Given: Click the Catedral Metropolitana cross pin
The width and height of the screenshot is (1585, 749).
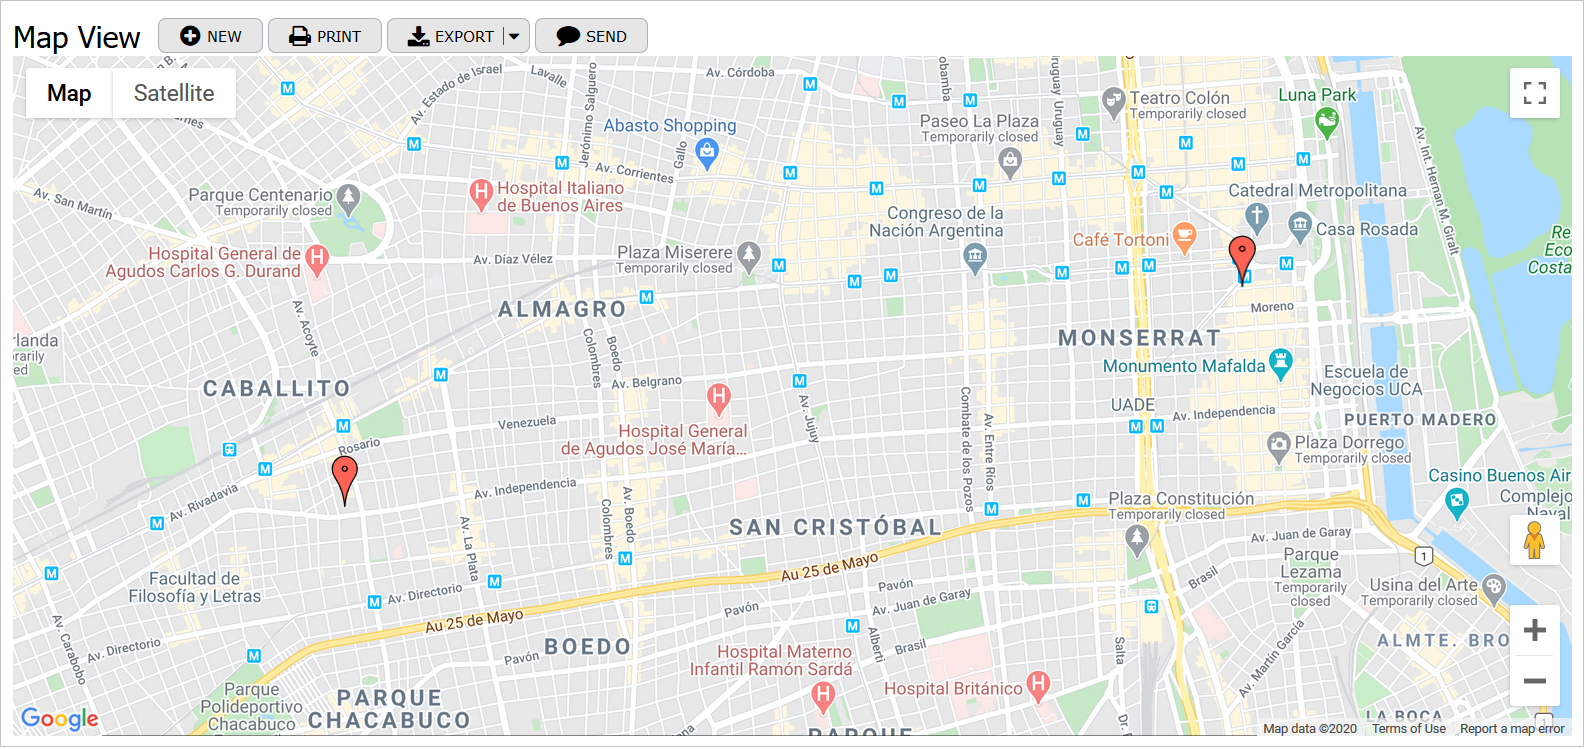Looking at the screenshot, I should click(x=1257, y=217).
